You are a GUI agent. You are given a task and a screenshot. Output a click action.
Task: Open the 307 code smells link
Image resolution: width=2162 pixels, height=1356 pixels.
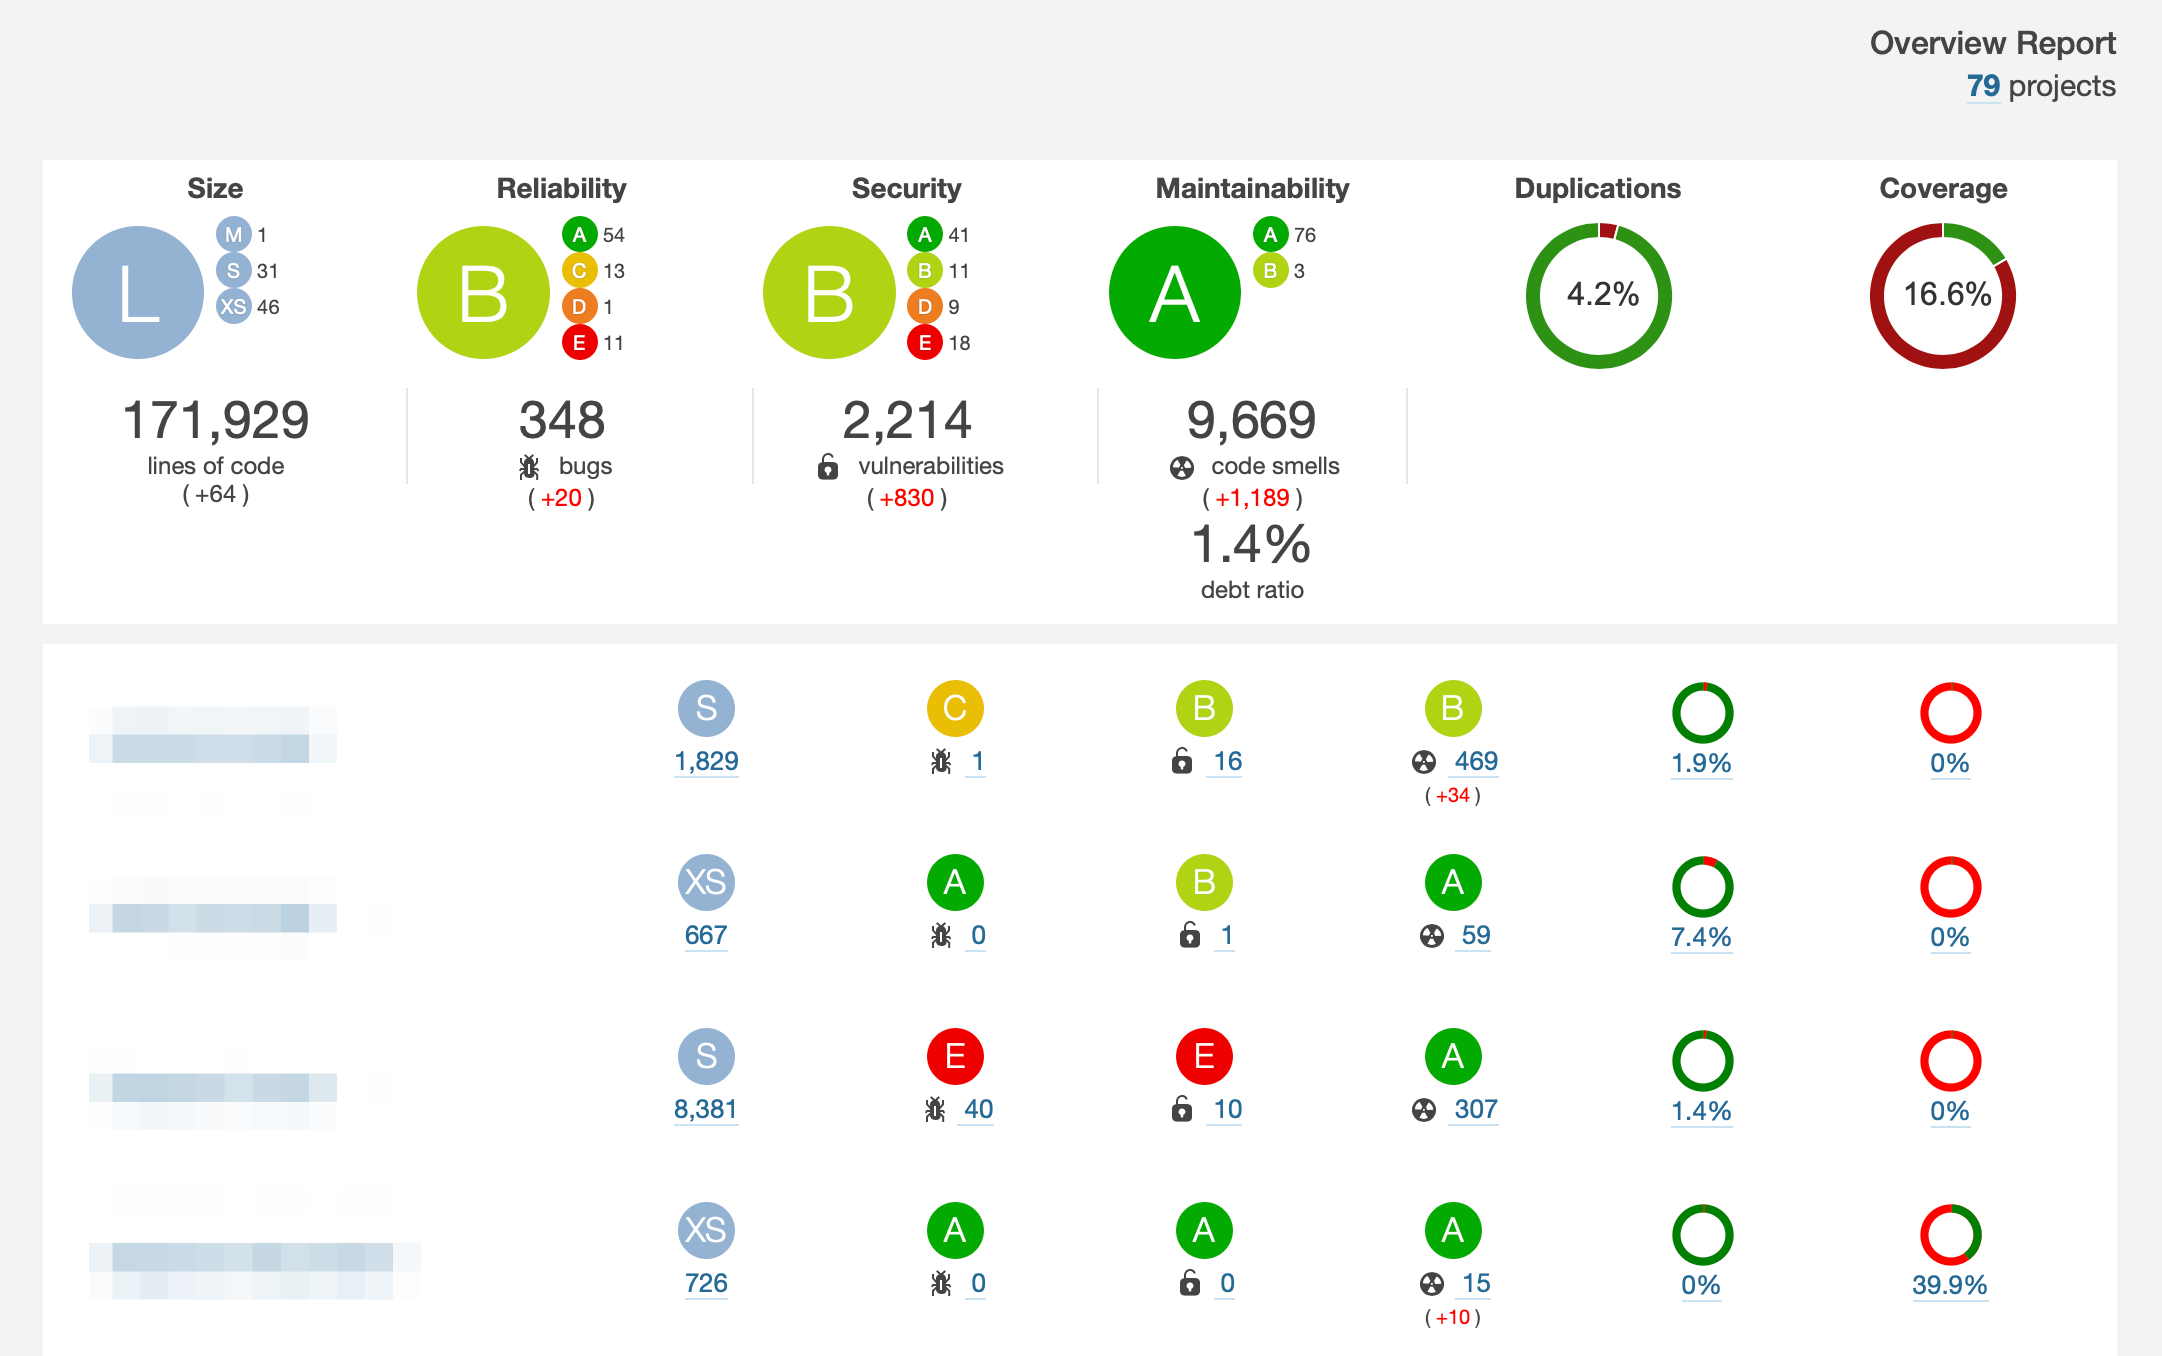coord(1476,1109)
